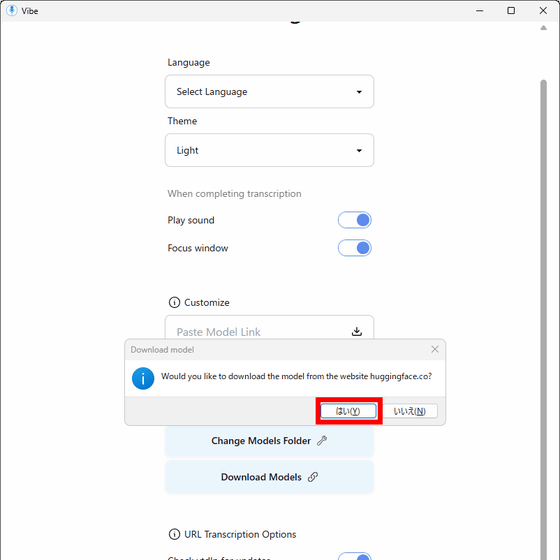Decline download with いいえ(N) button
Viewport: 560px width, 560px height.
point(410,411)
